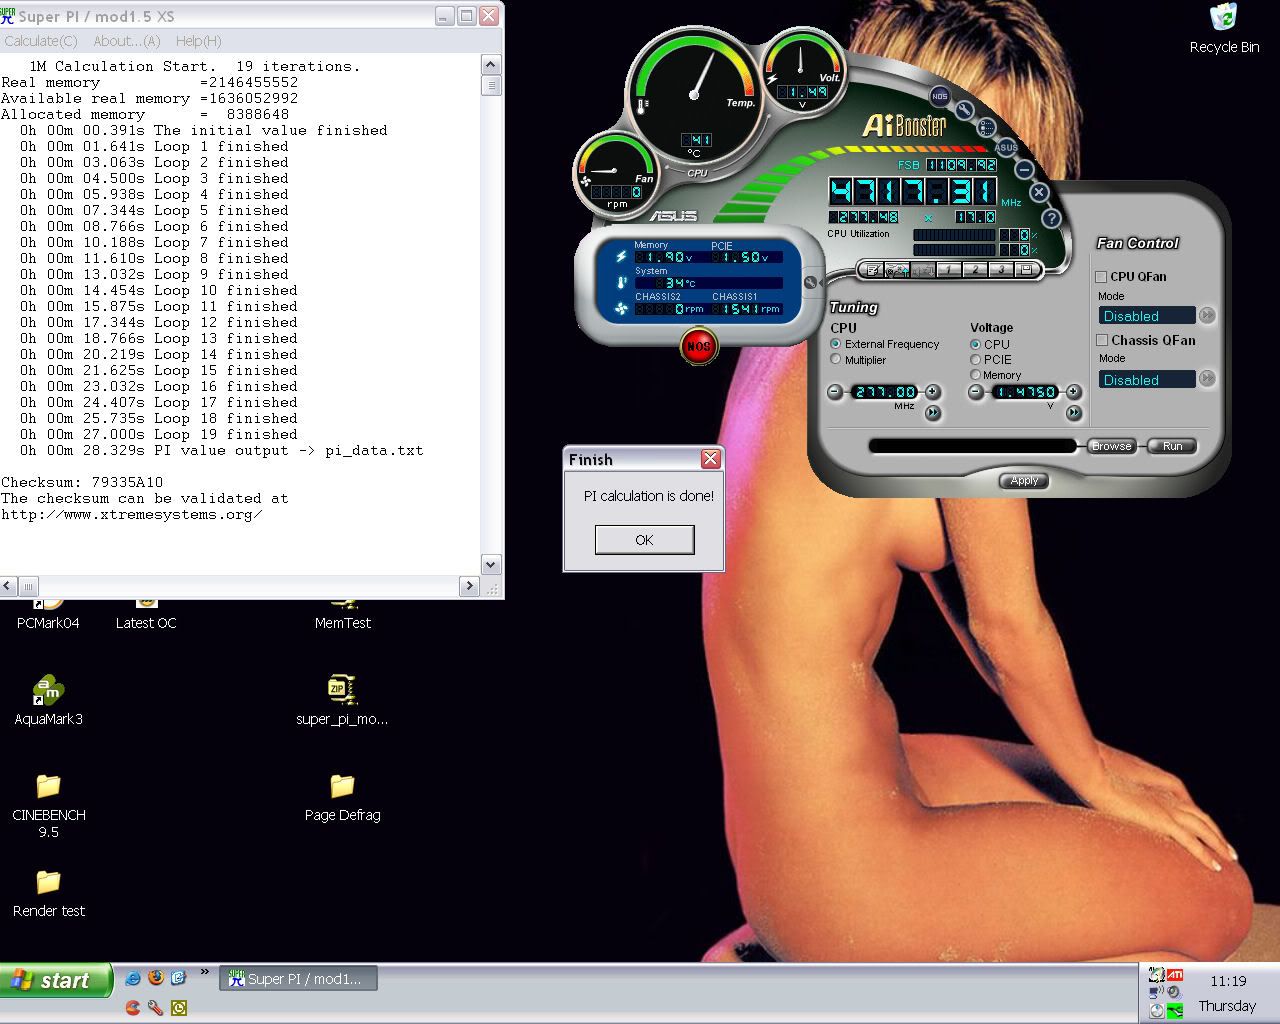The height and width of the screenshot is (1024, 1280).
Task: Open the Render test folder
Action: (x=48, y=893)
